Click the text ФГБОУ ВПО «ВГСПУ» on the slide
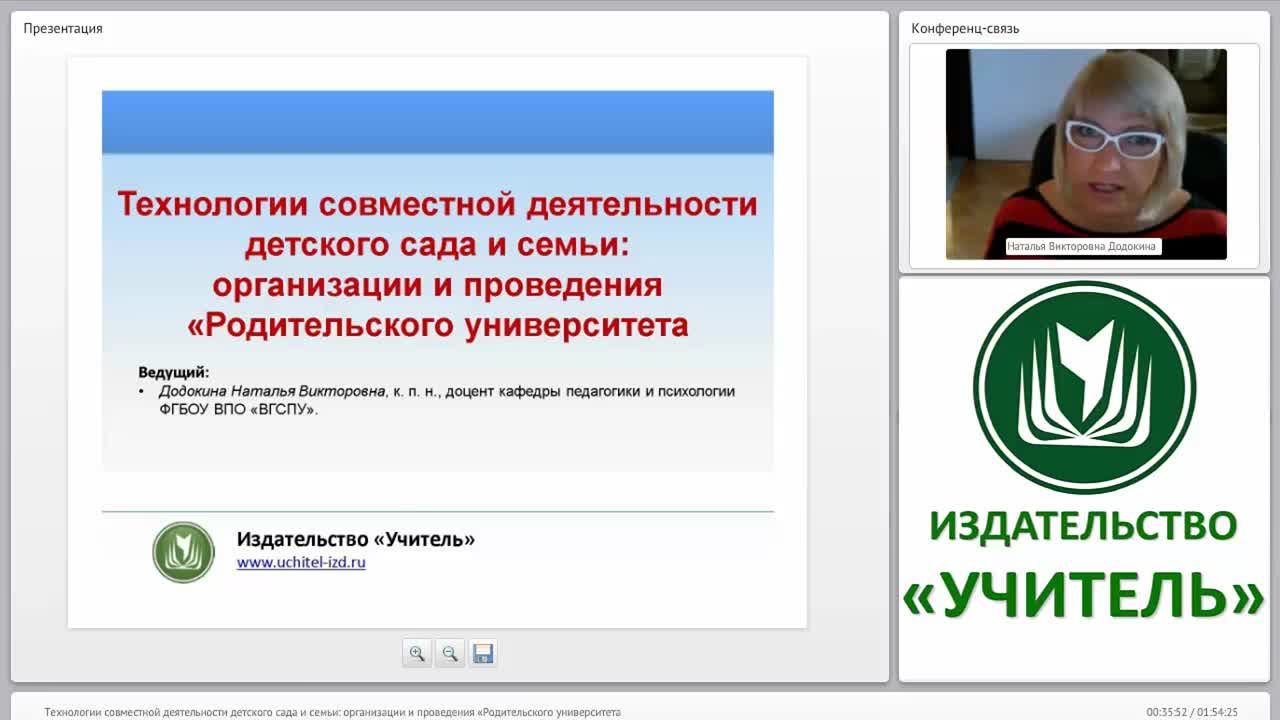This screenshot has width=1280, height=720. (237, 409)
